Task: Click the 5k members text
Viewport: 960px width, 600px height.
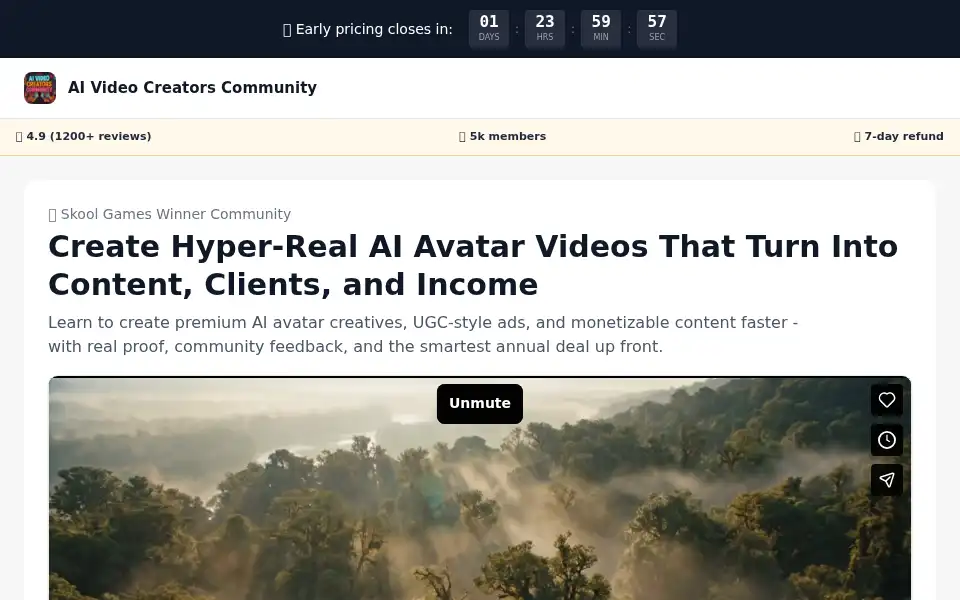Action: (x=502, y=137)
